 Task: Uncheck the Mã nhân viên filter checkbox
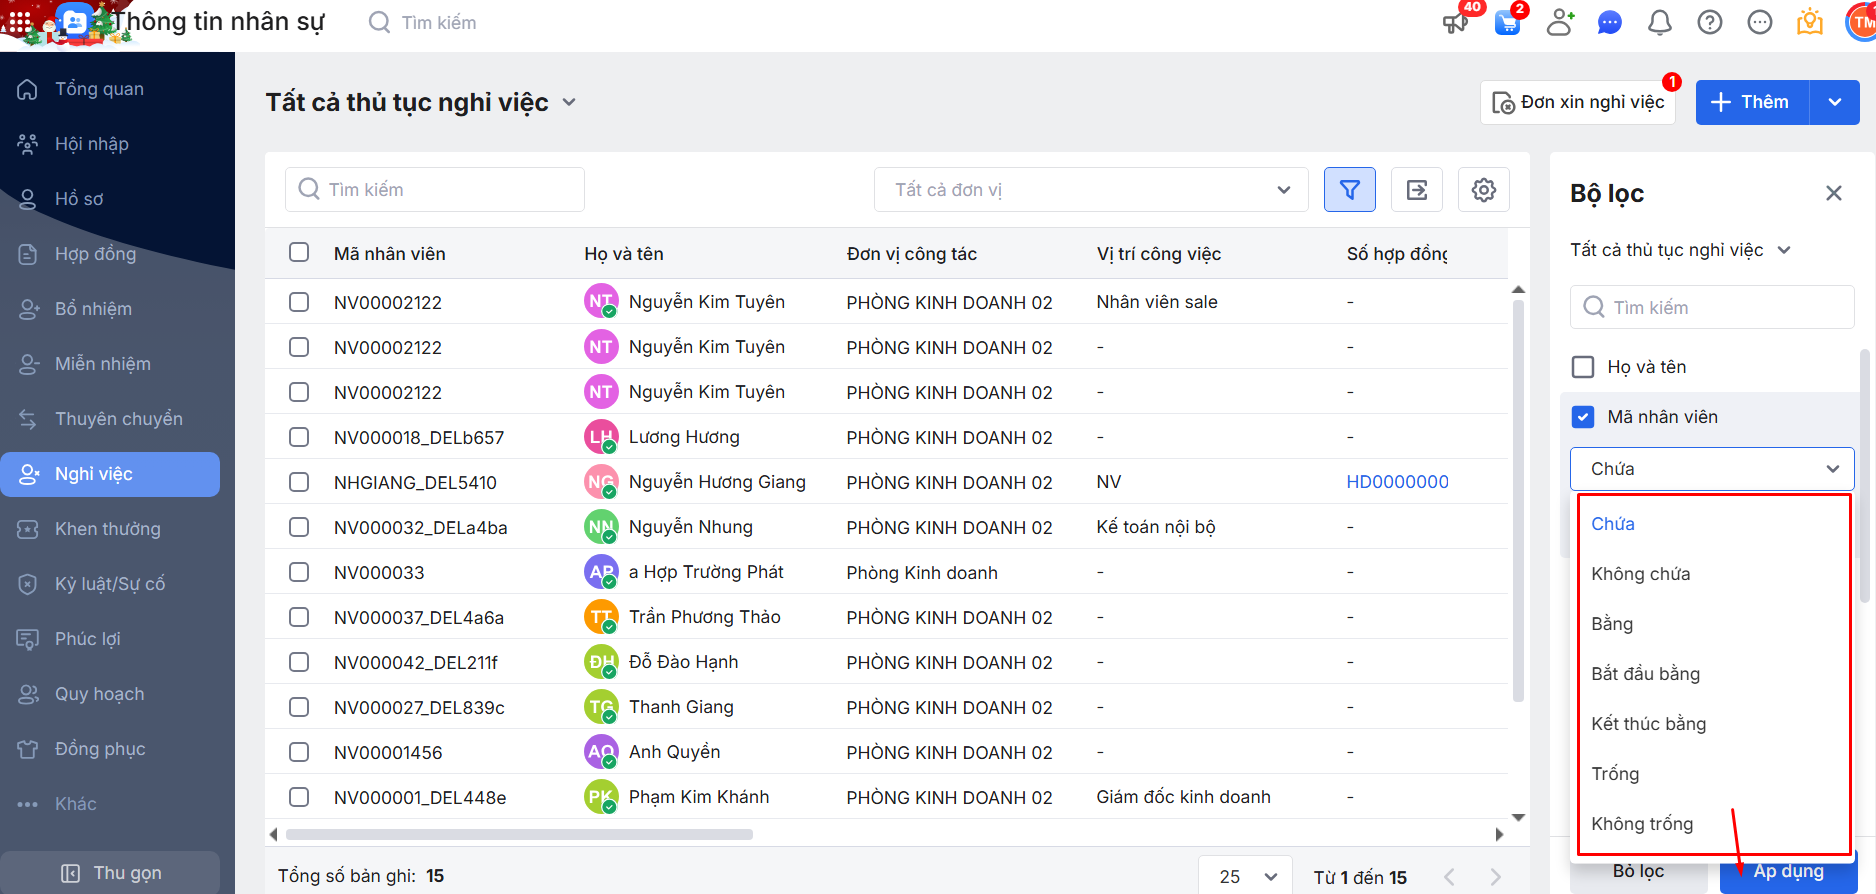coord(1583,417)
